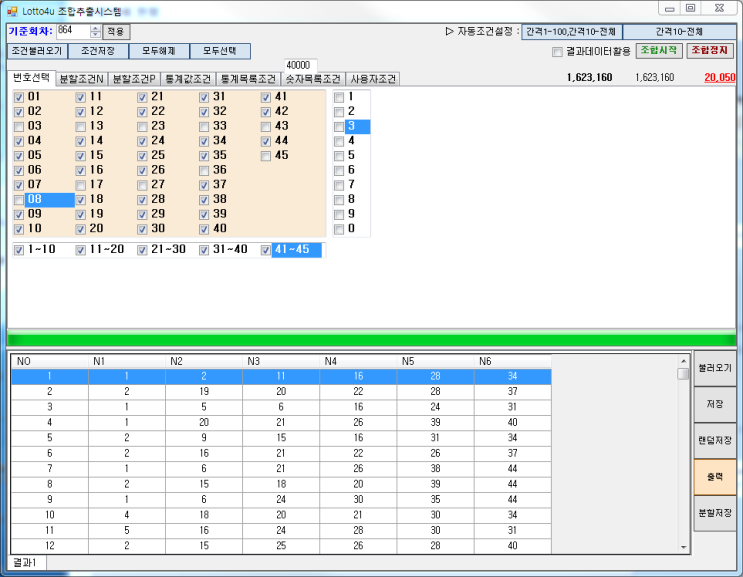
Task: Check number 36 checkbox
Action: [204, 171]
